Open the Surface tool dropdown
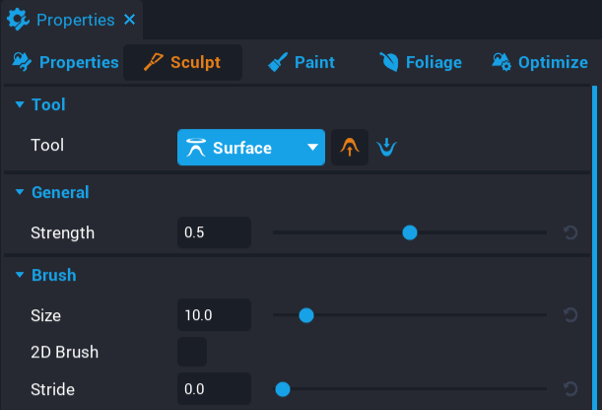The width and height of the screenshot is (602, 410). pos(251,148)
